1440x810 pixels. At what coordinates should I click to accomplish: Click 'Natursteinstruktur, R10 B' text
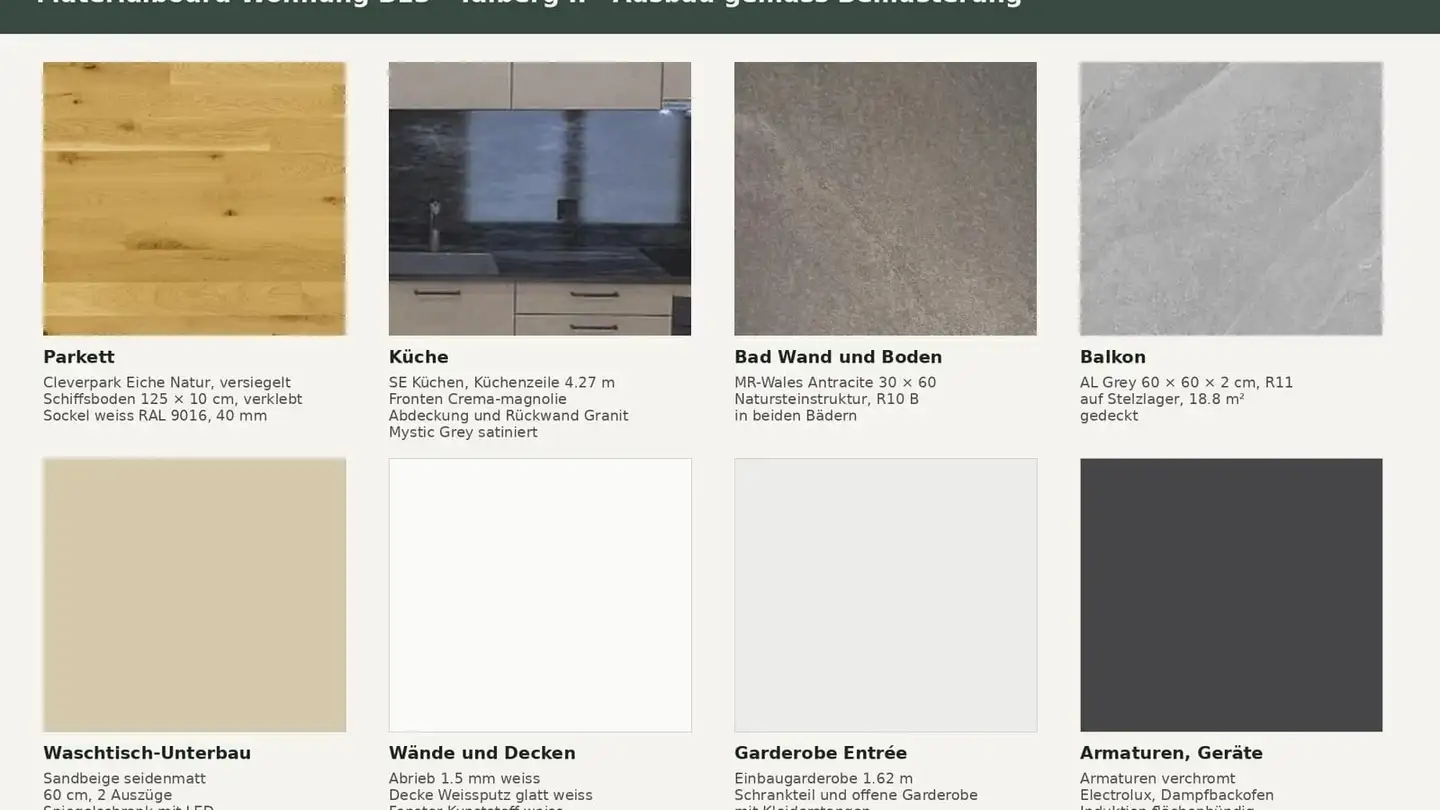click(827, 399)
